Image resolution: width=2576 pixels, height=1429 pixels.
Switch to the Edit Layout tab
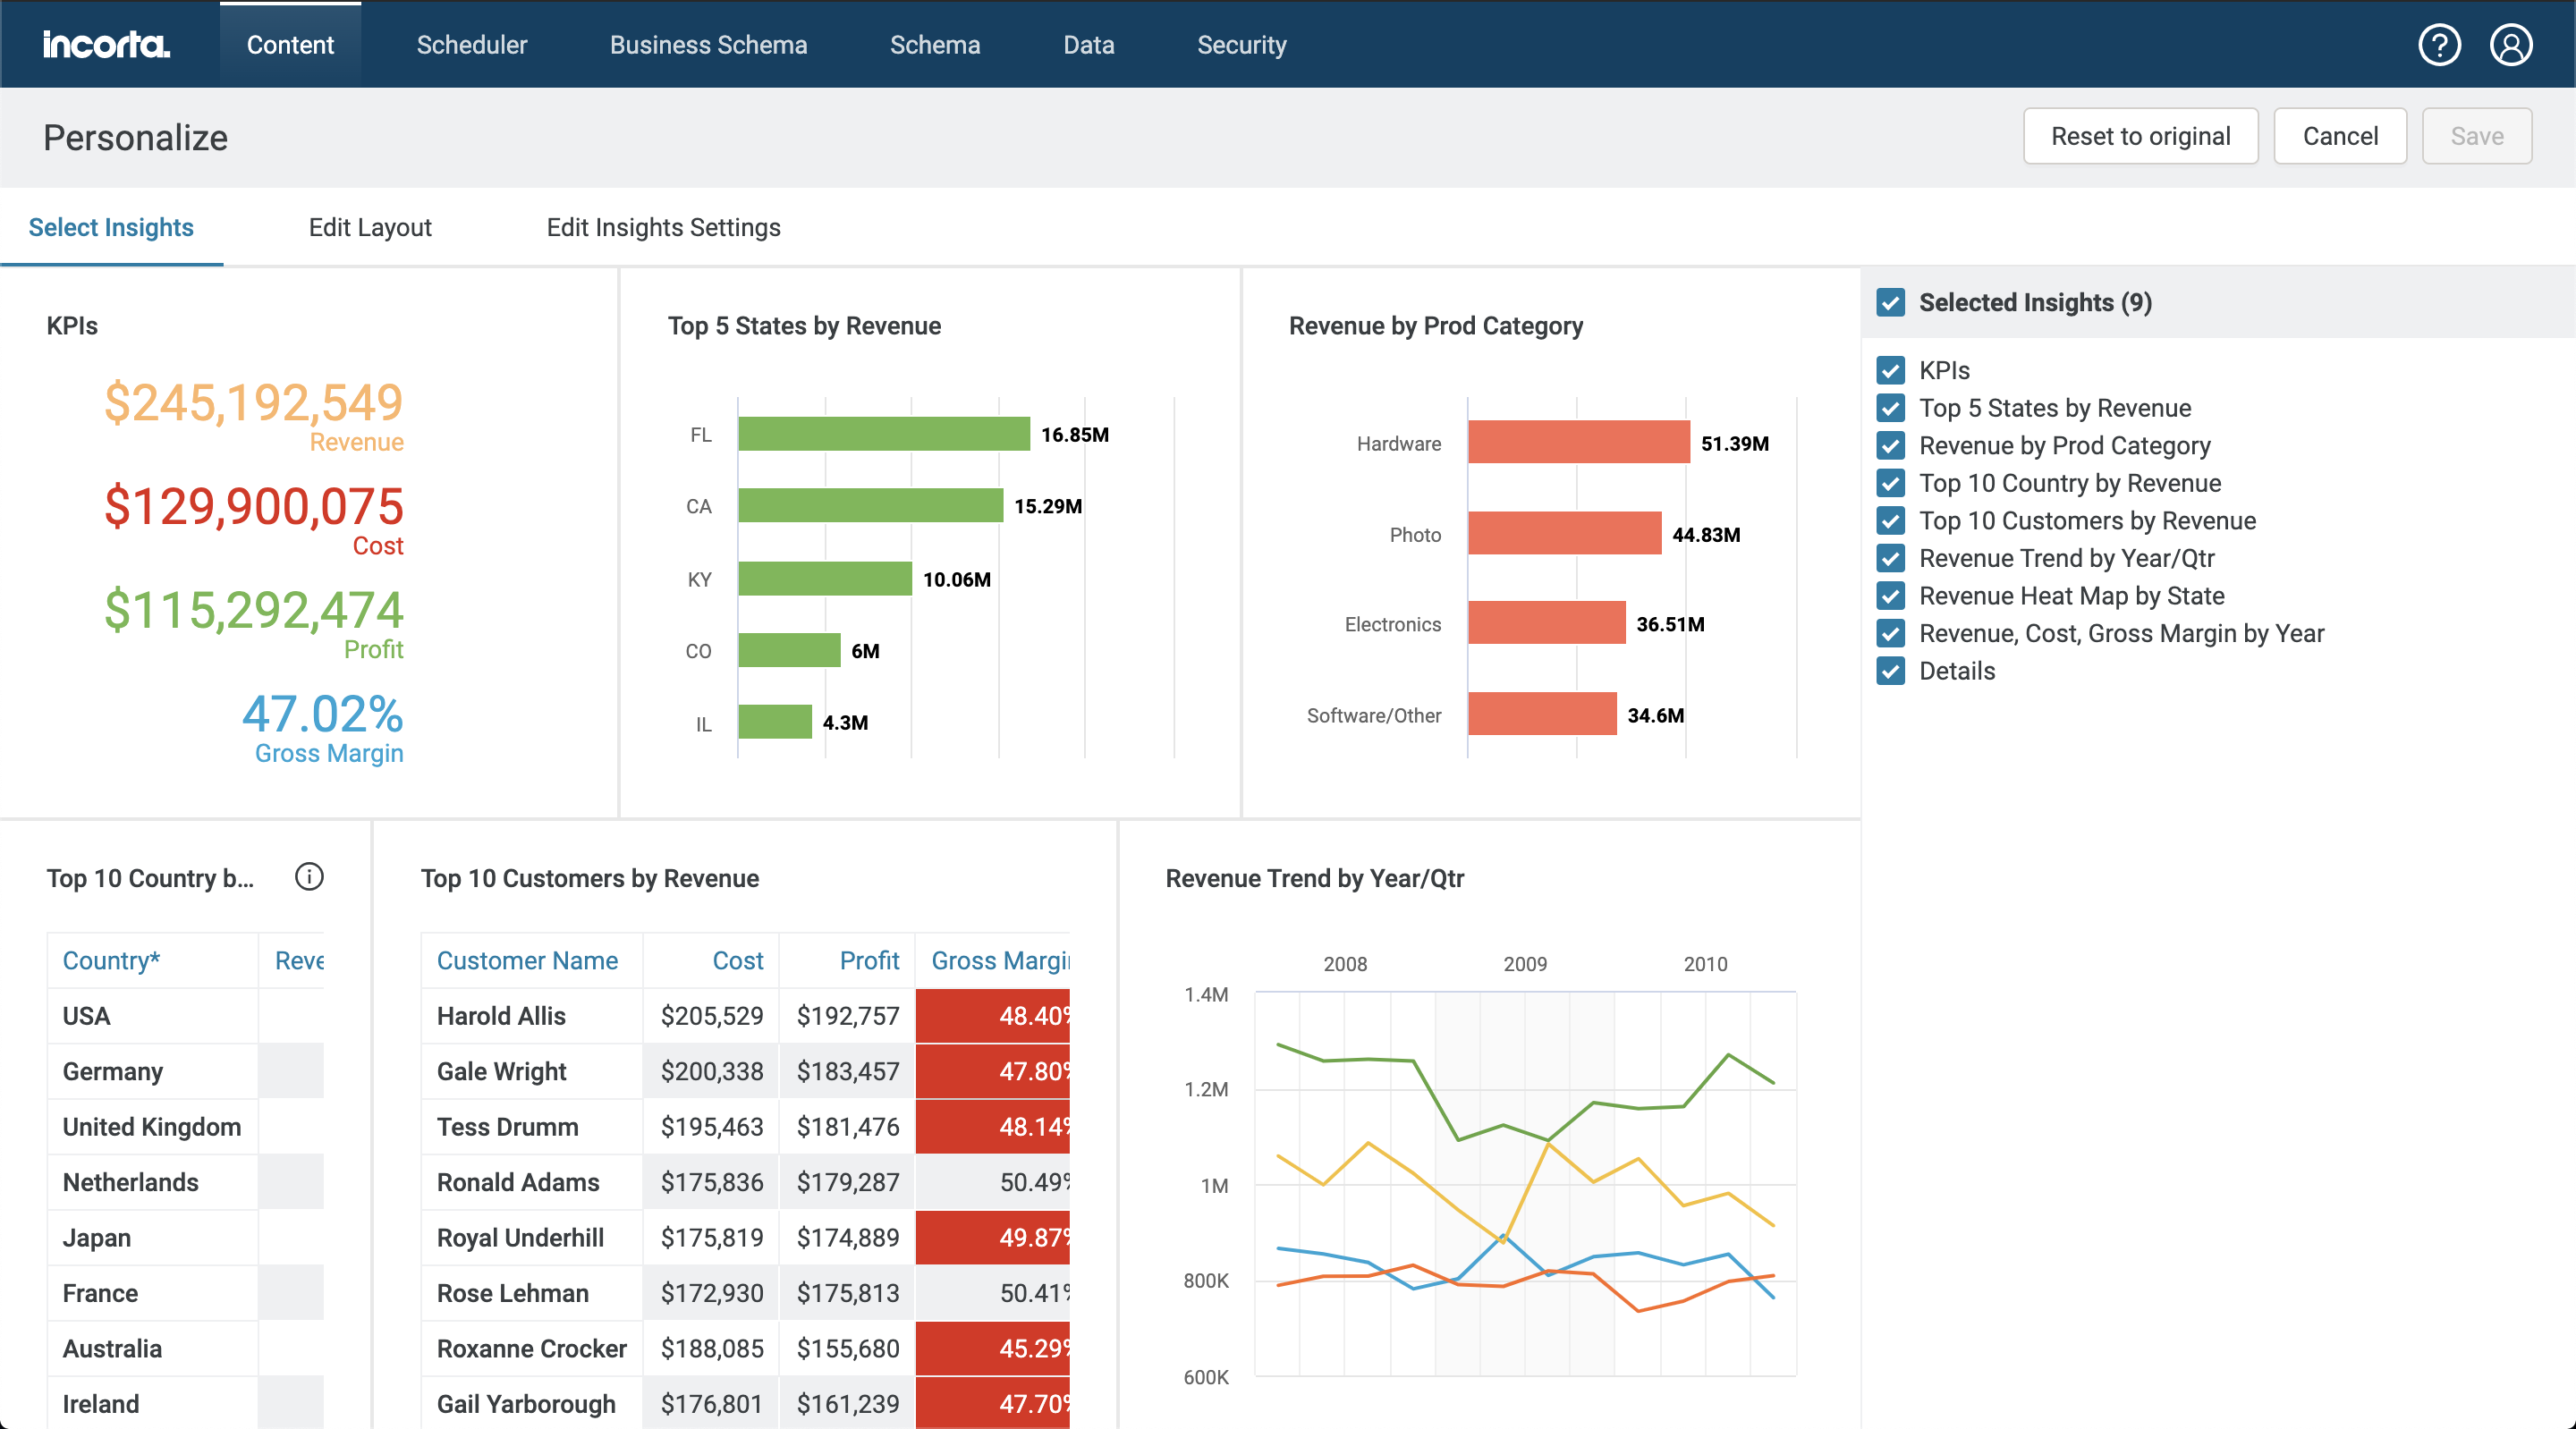click(x=370, y=228)
